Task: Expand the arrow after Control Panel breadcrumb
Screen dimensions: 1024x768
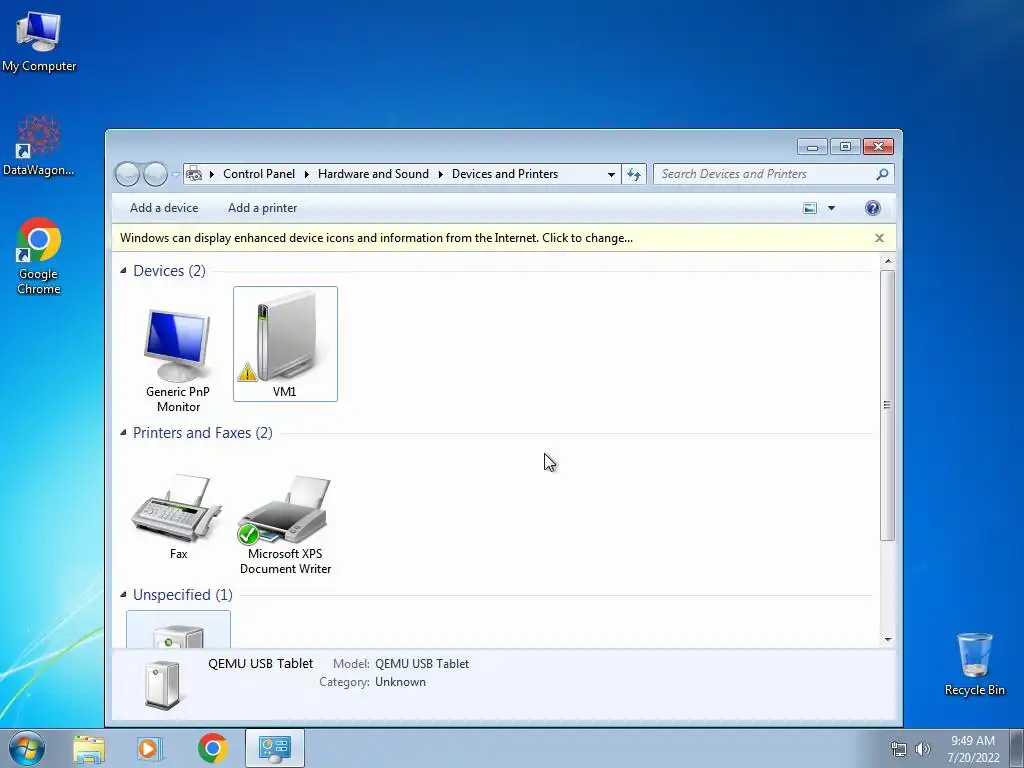Action: tap(306, 174)
